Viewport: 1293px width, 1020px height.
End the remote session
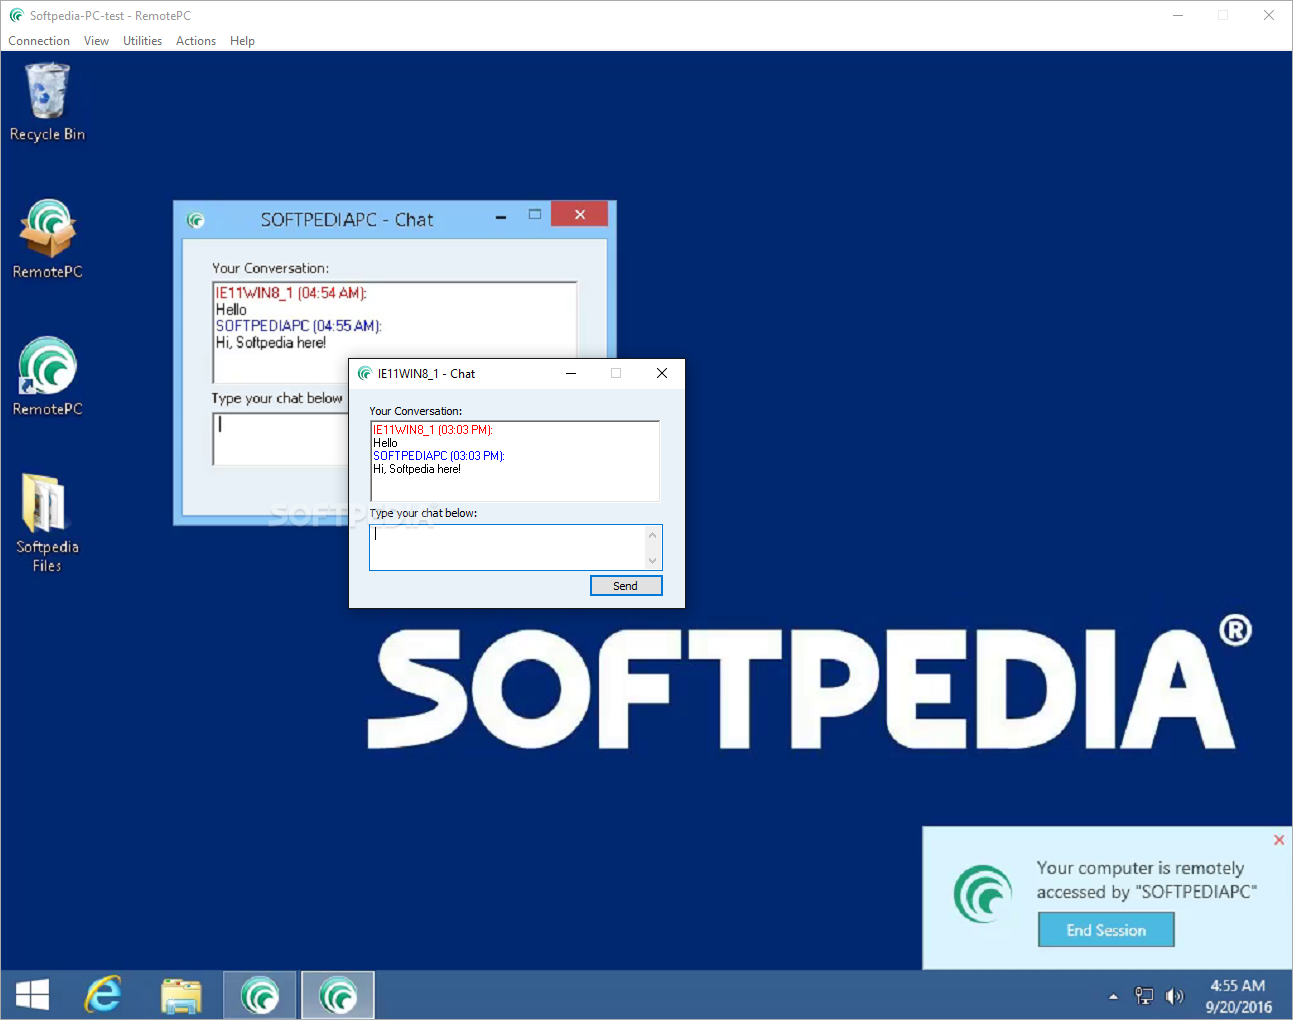1106,930
